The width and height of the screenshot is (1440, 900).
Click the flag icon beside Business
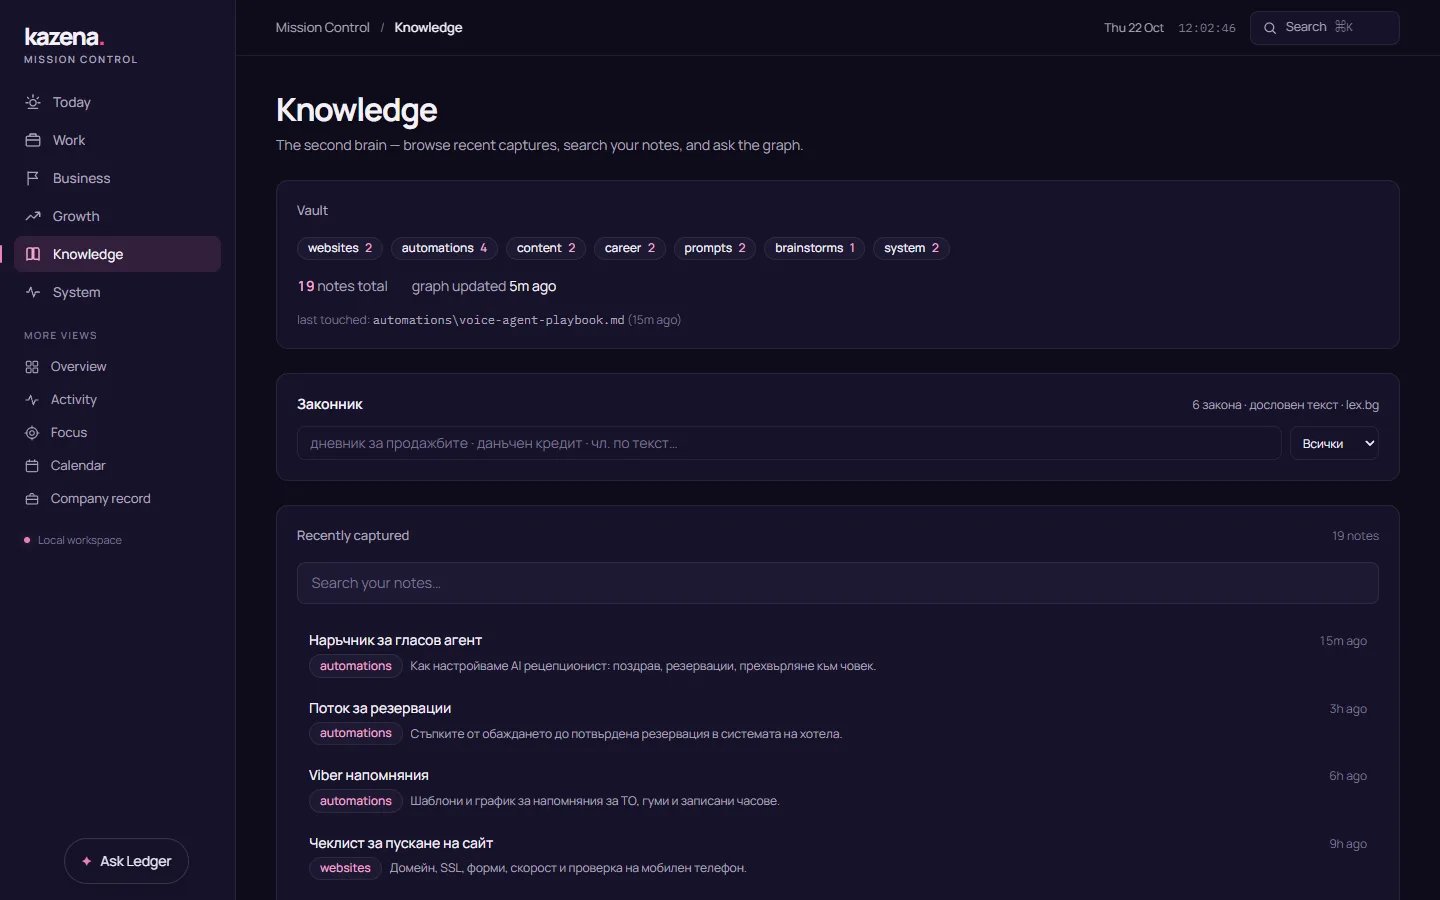(33, 178)
